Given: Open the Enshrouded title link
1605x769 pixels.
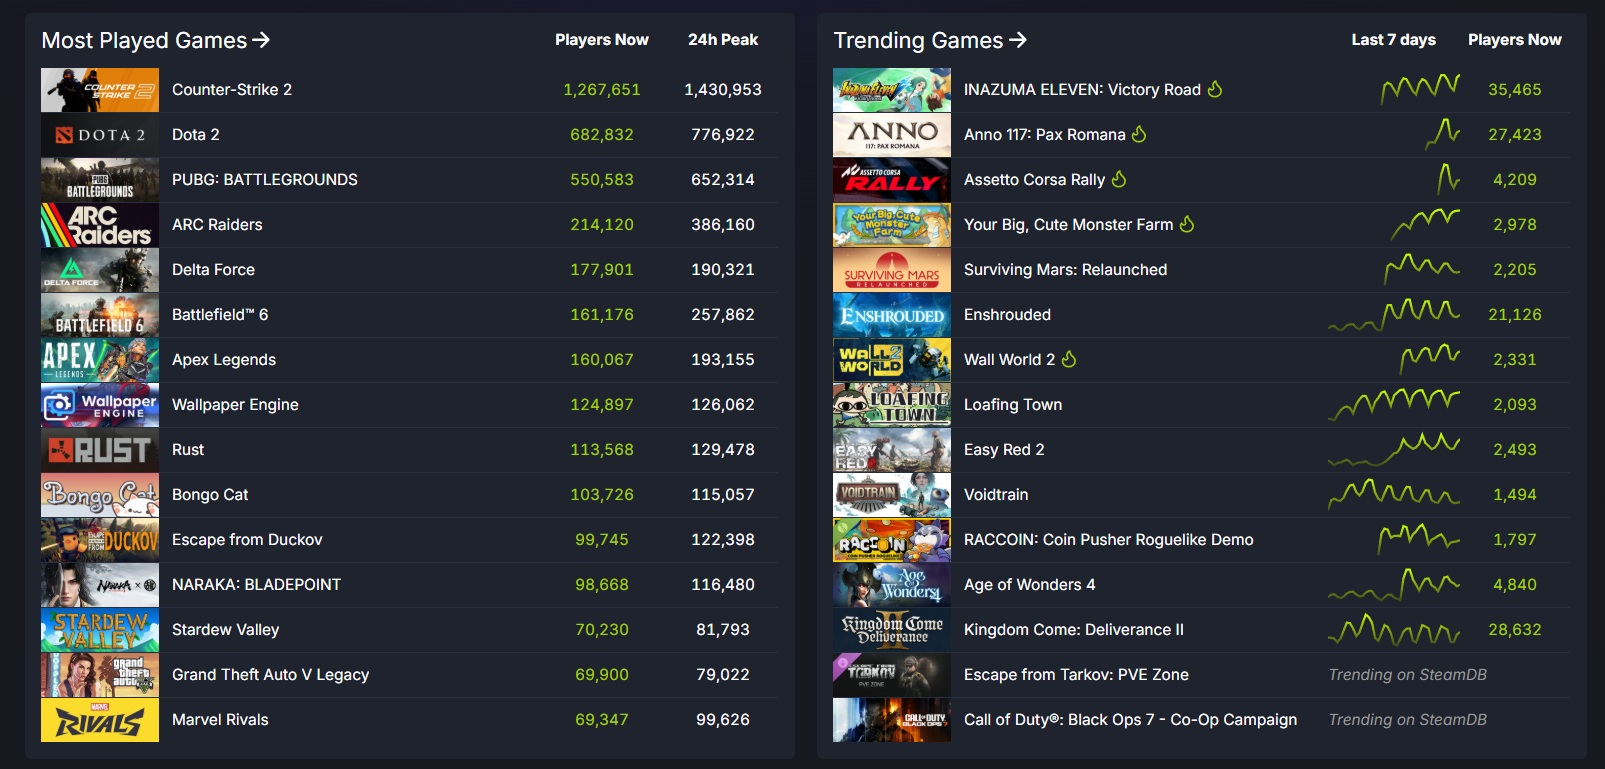Looking at the screenshot, I should click(x=1007, y=315).
